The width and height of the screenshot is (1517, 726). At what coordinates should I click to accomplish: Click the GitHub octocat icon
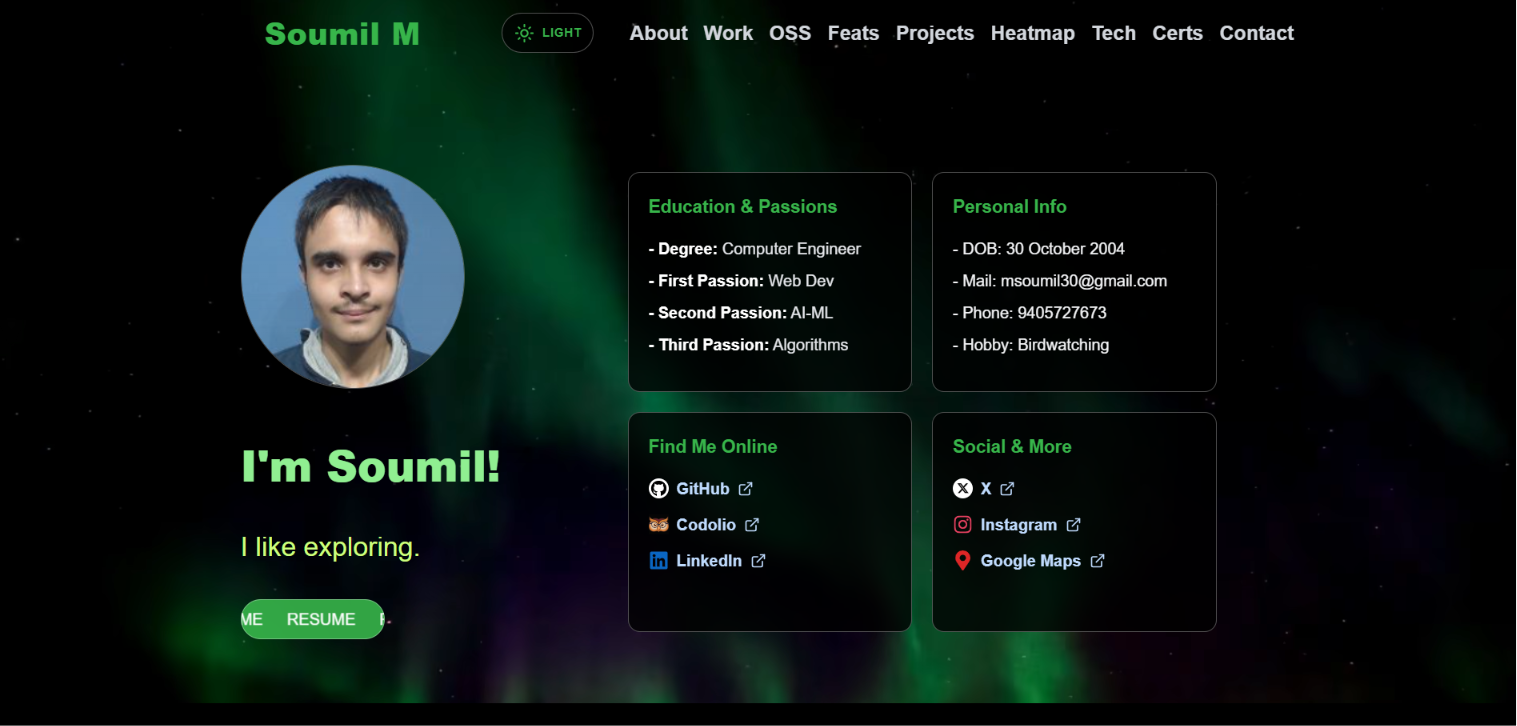pyautogui.click(x=658, y=488)
